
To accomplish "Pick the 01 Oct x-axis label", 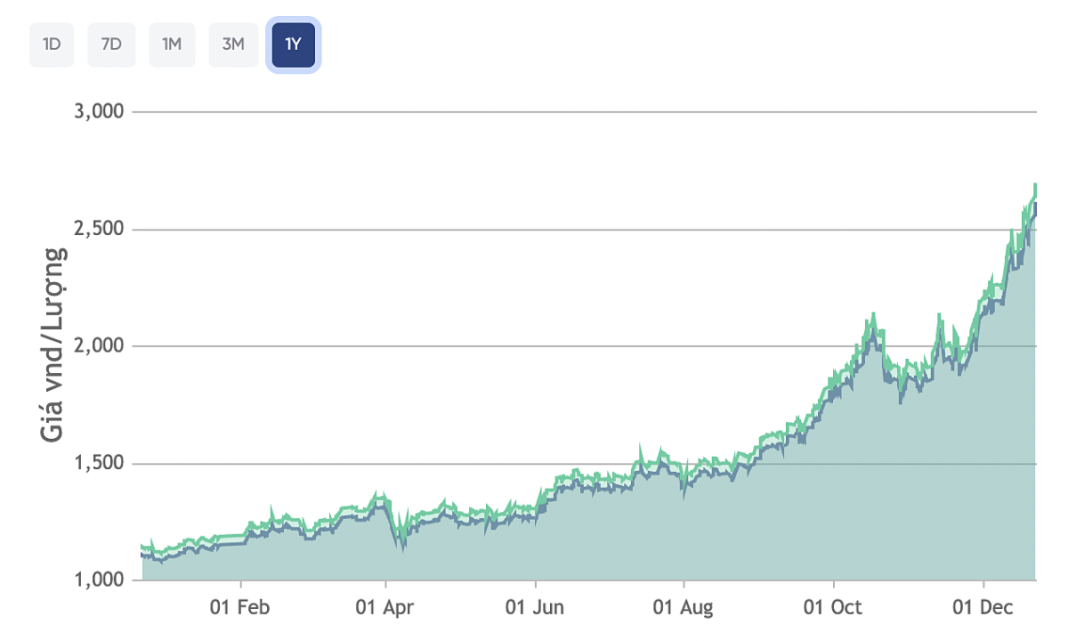I will tap(833, 607).
